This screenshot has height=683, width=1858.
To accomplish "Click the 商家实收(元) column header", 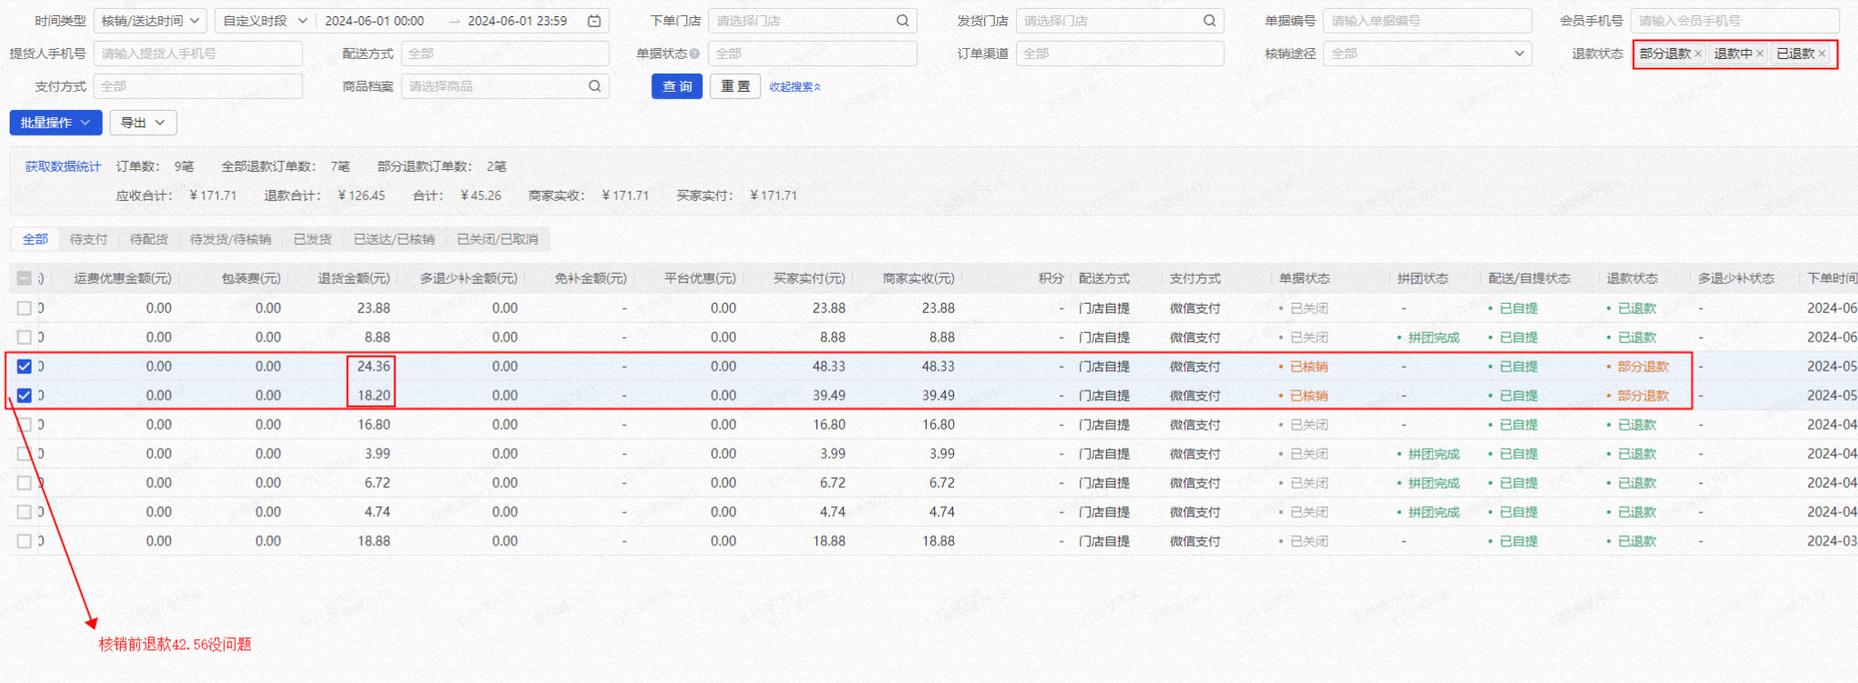I will (x=918, y=279).
